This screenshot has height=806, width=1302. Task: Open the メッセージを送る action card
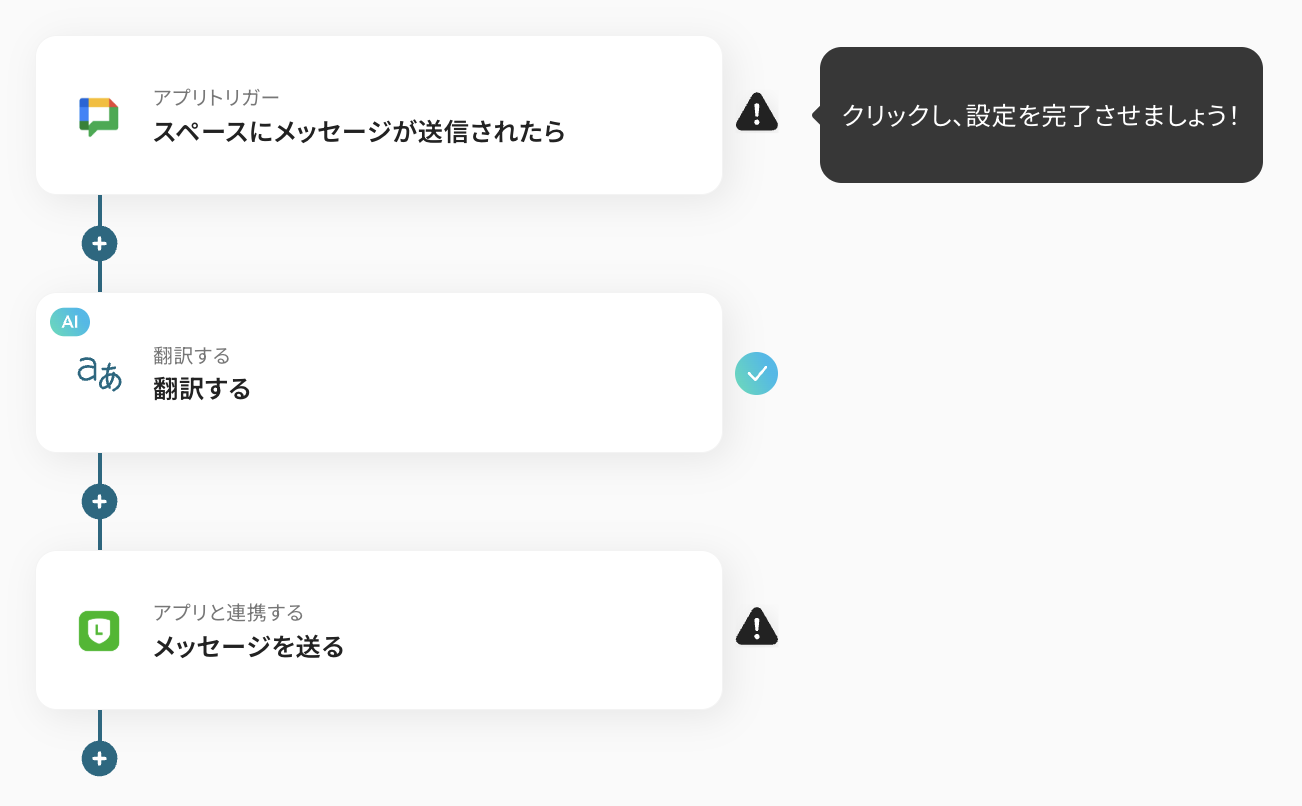pos(378,630)
